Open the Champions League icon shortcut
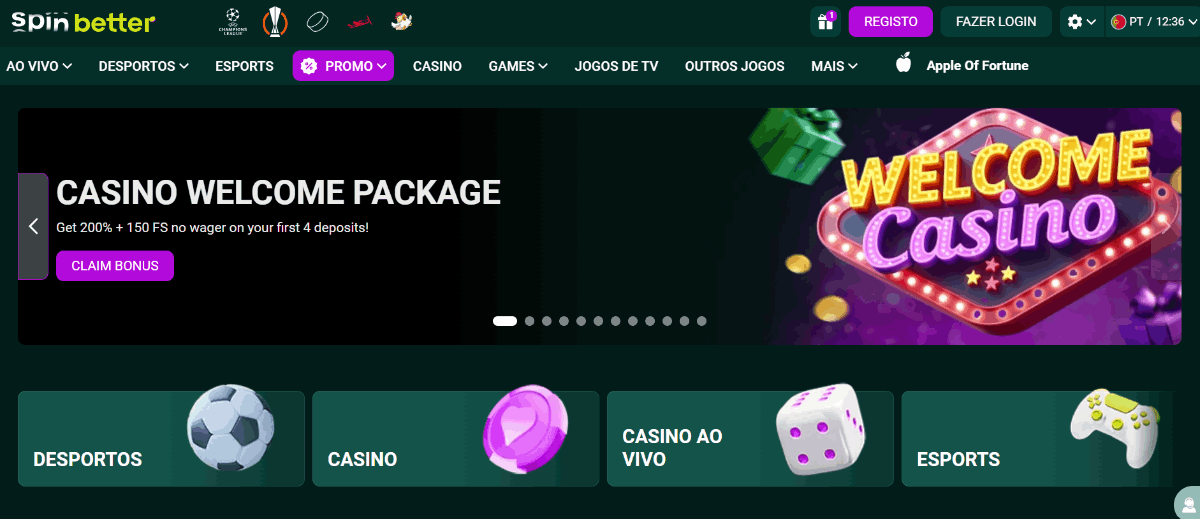The image size is (1200, 519). tap(232, 21)
